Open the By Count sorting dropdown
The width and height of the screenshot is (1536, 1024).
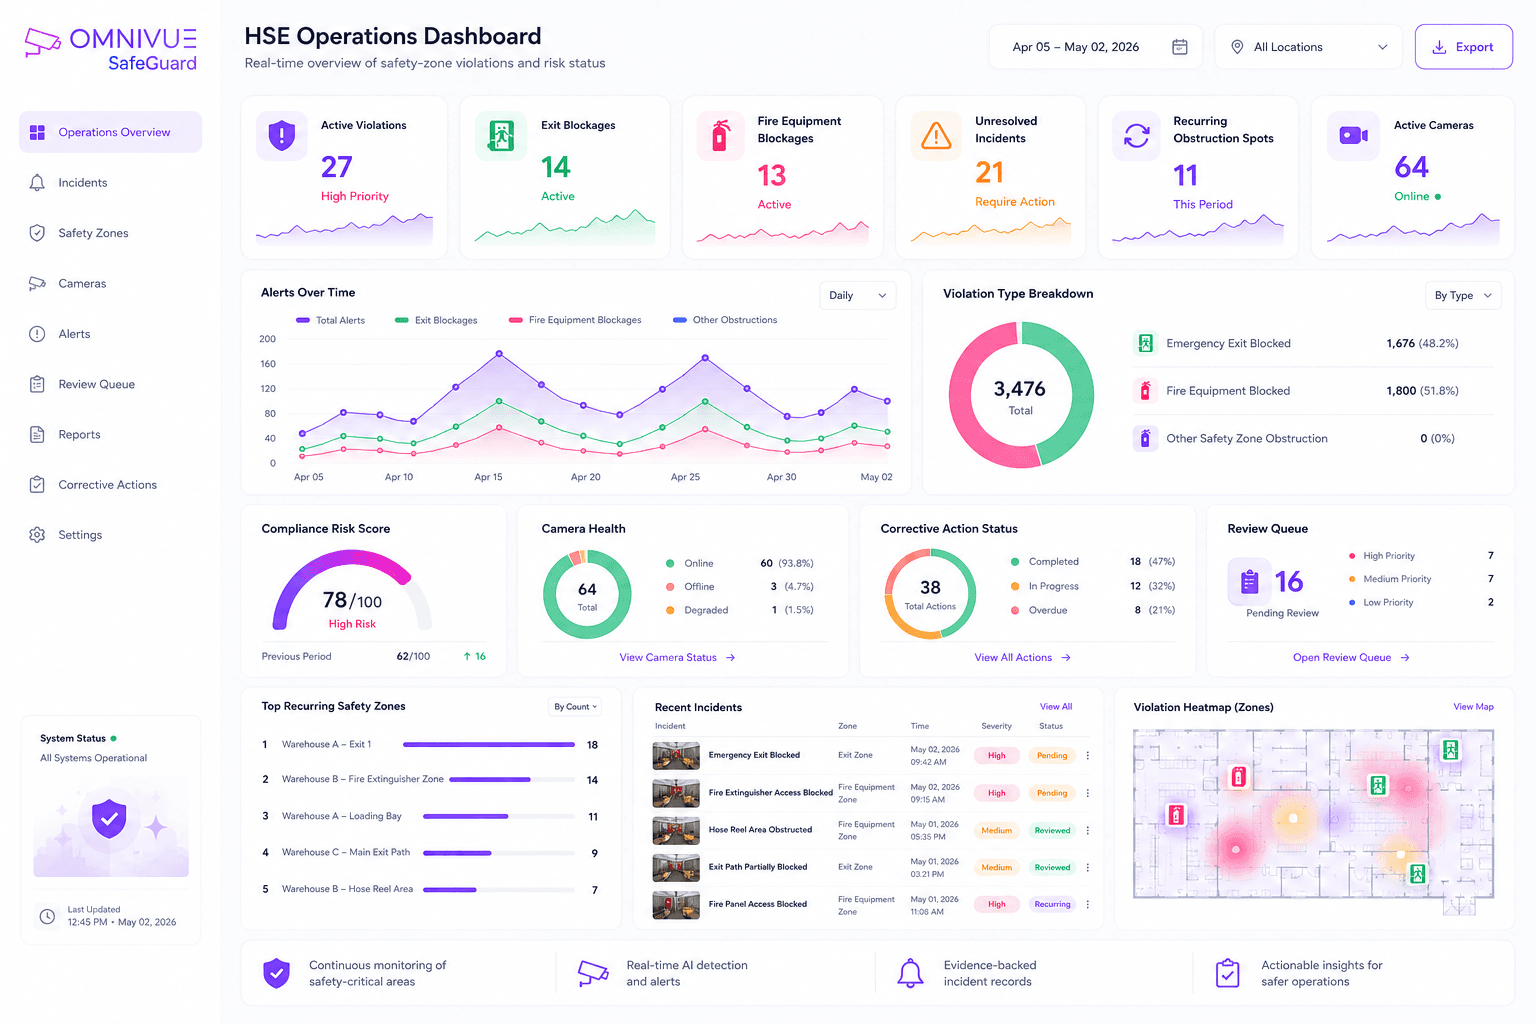click(x=576, y=707)
